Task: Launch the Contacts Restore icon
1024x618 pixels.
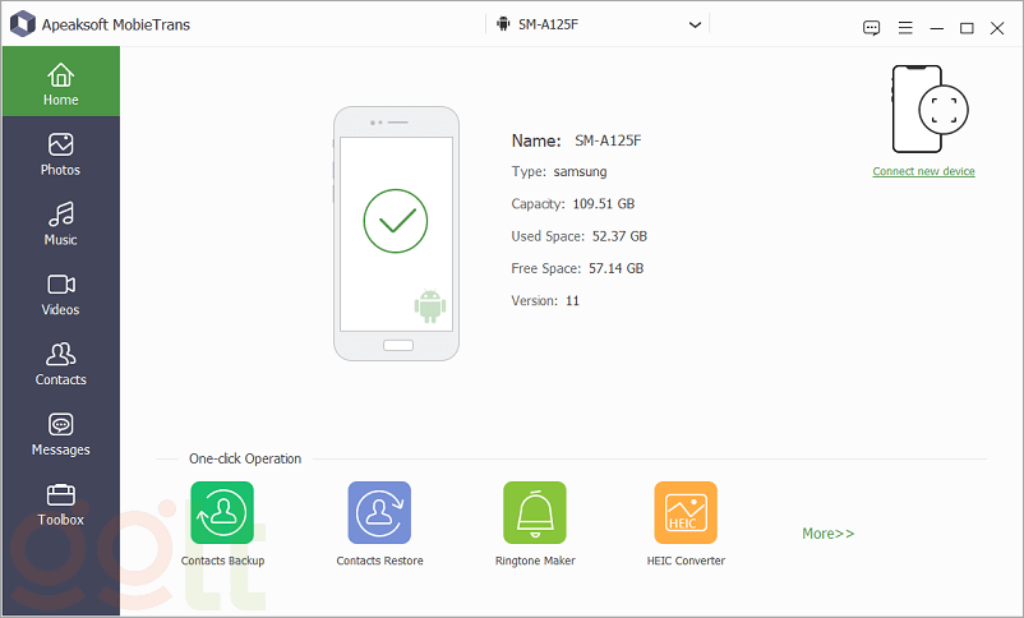Action: tap(379, 513)
